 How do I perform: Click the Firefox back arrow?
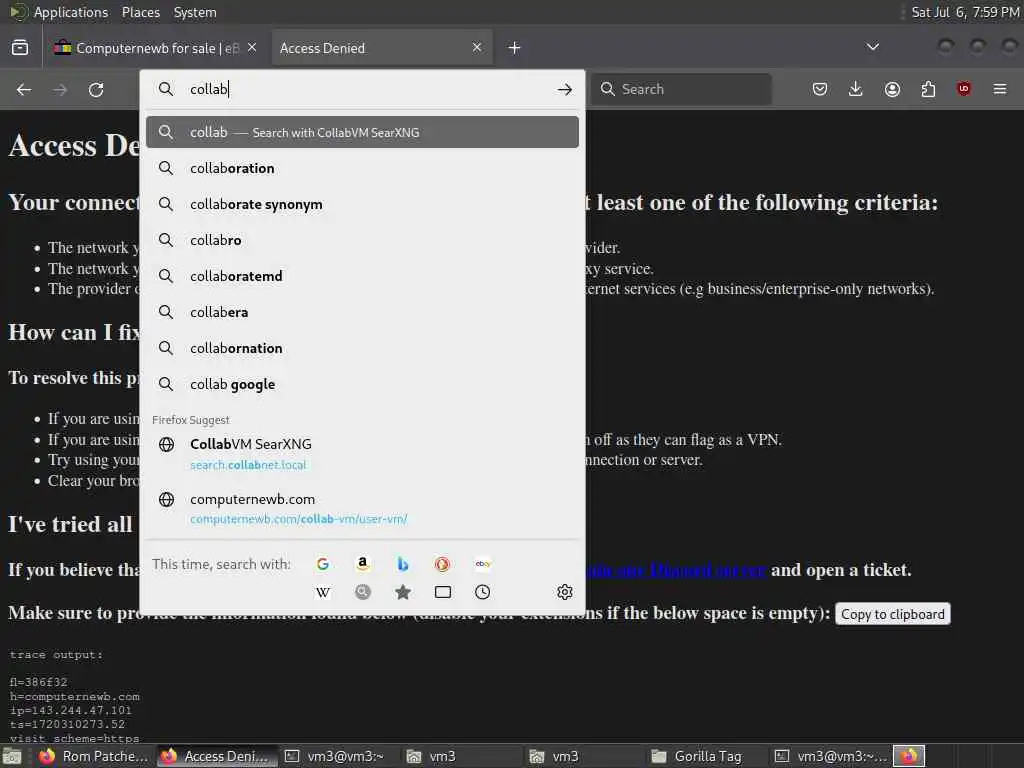24,89
